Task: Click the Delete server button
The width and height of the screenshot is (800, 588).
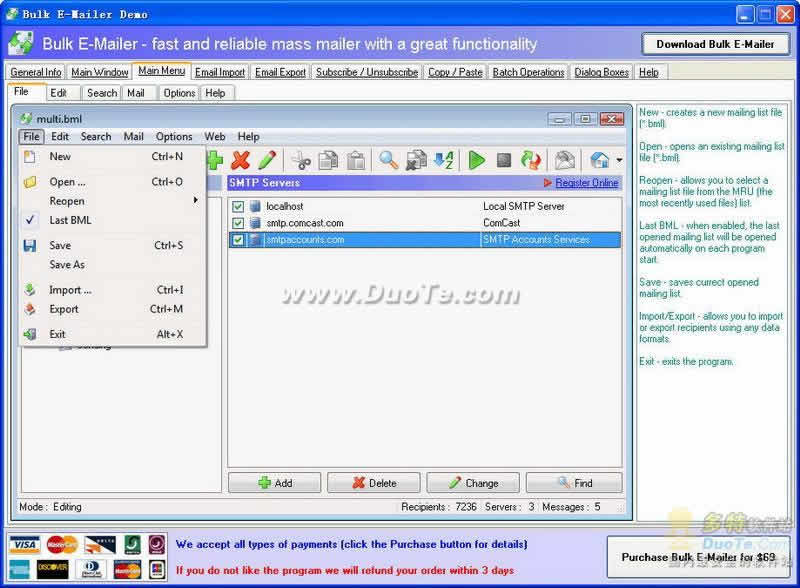Action: pos(373,483)
